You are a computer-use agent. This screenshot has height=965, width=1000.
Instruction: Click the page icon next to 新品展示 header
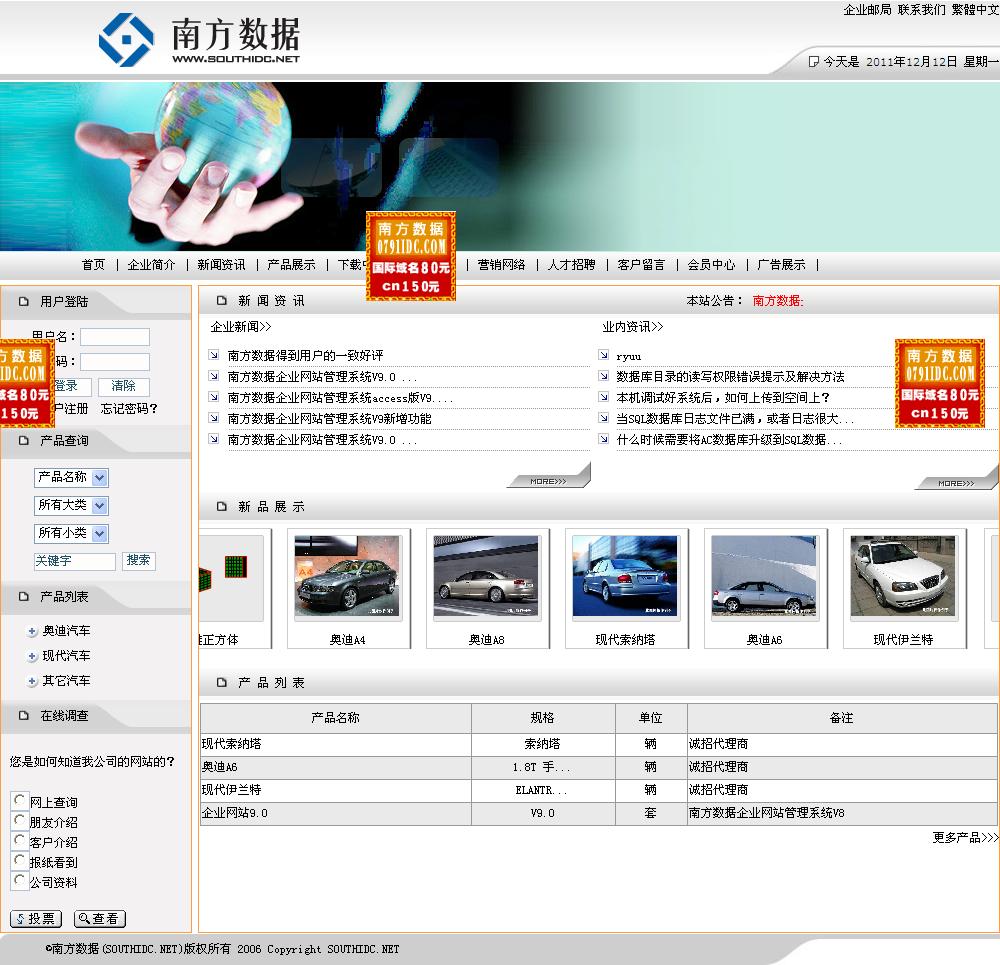point(222,506)
